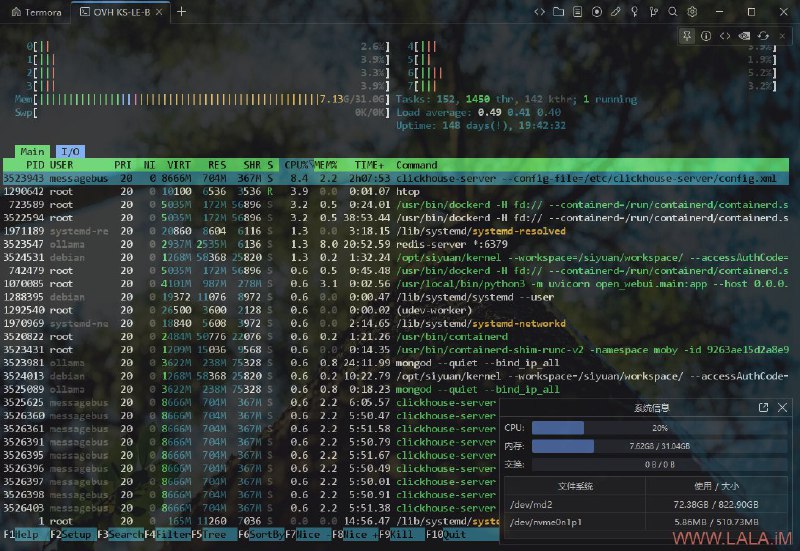800x551 pixels.
Task: Sort by the CPU% column header
Action: pos(297,164)
